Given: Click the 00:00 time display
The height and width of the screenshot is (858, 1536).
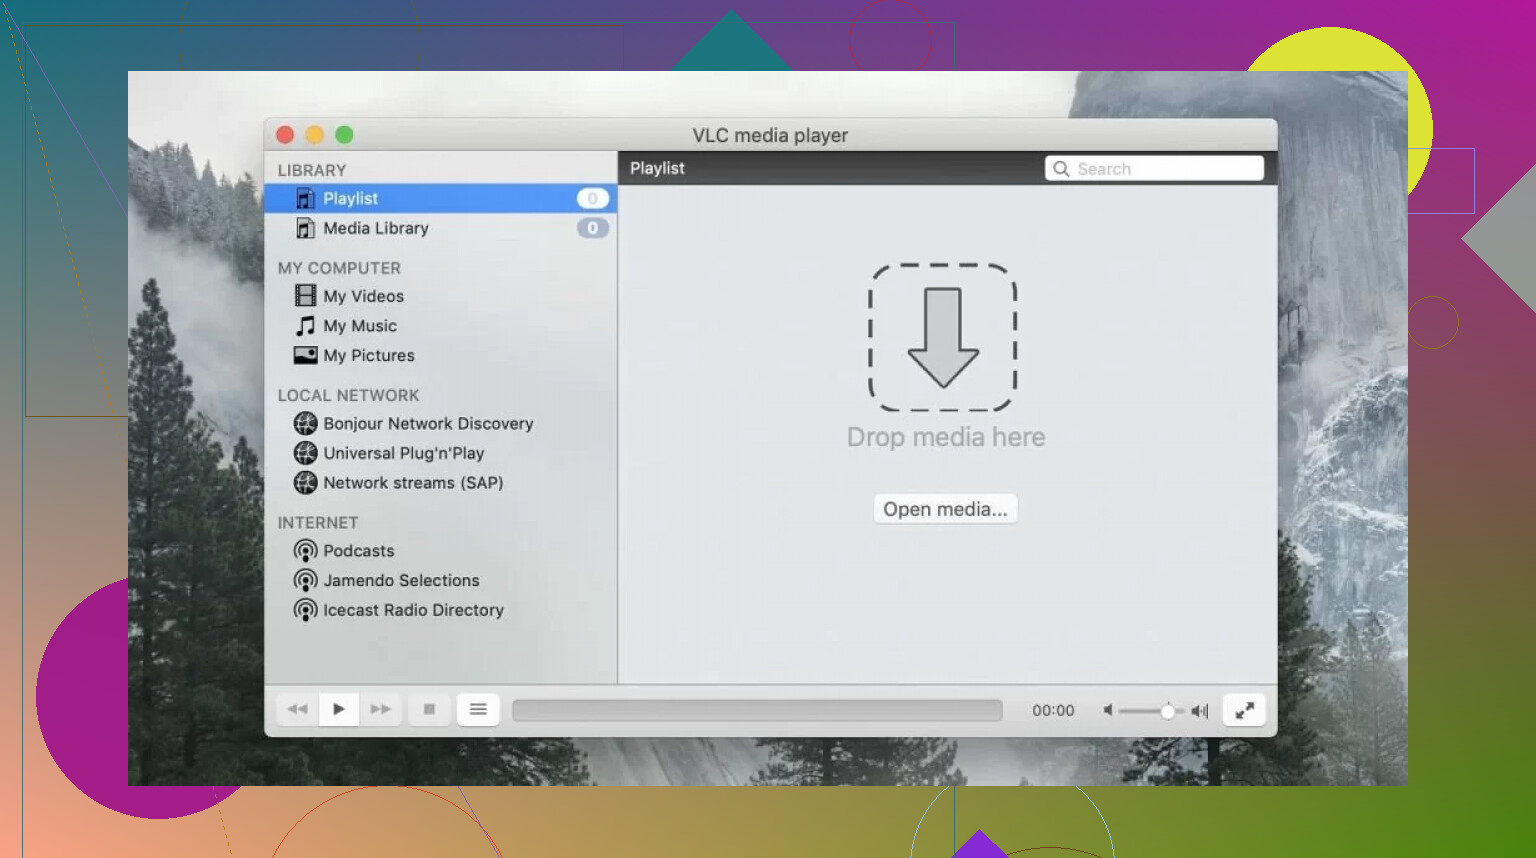Looking at the screenshot, I should 1053,710.
